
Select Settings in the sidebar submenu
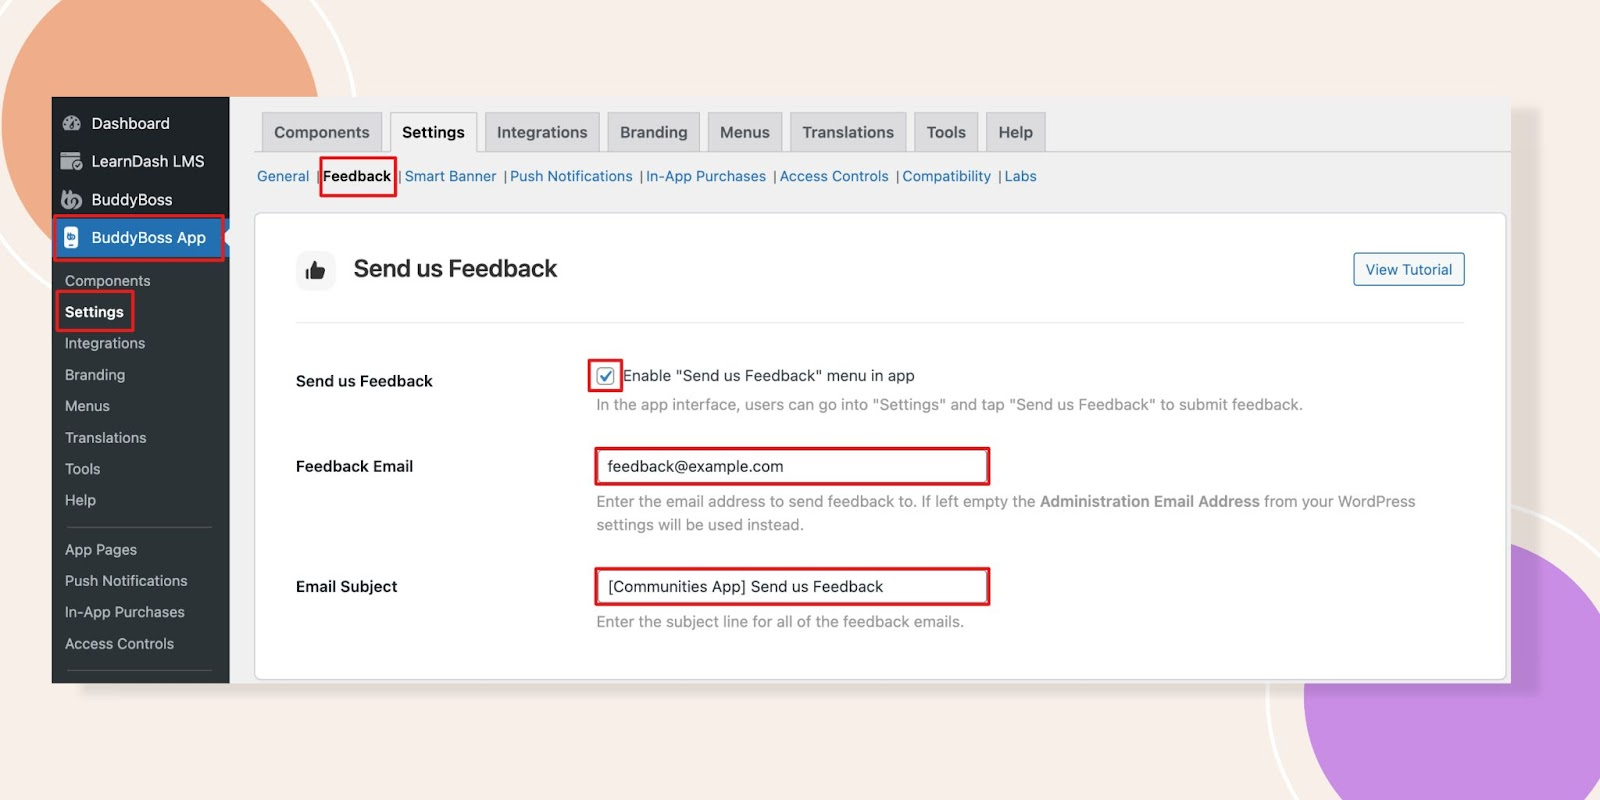tap(94, 312)
